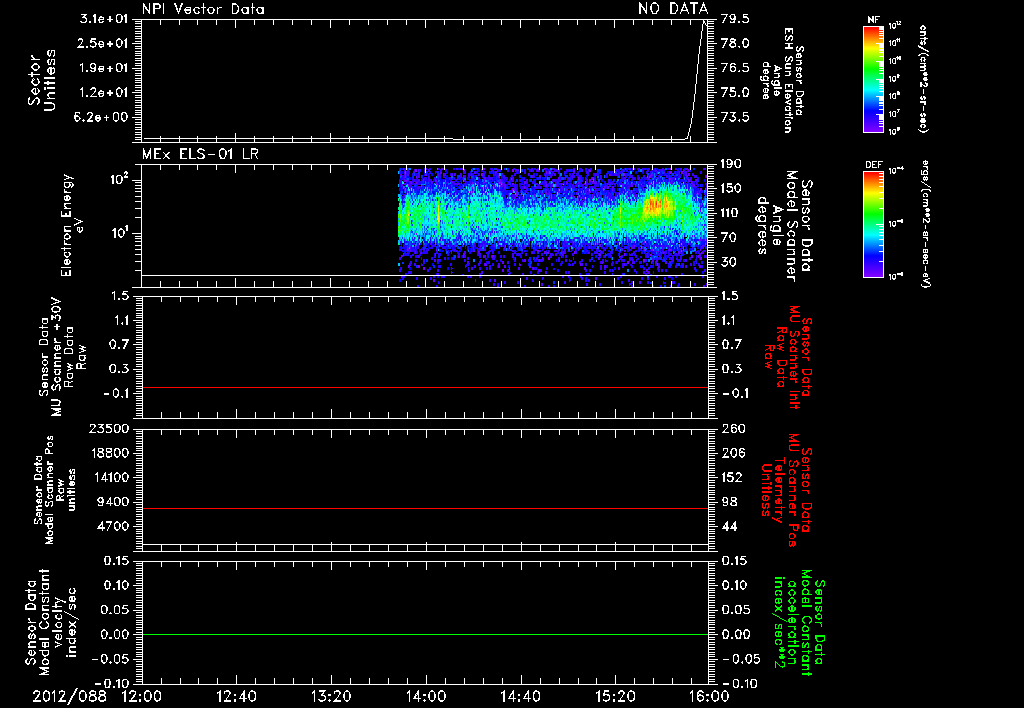The image size is (1024, 708).
Task: Click the rising white sun elevation curve
Action: pyautogui.click(x=696, y=78)
